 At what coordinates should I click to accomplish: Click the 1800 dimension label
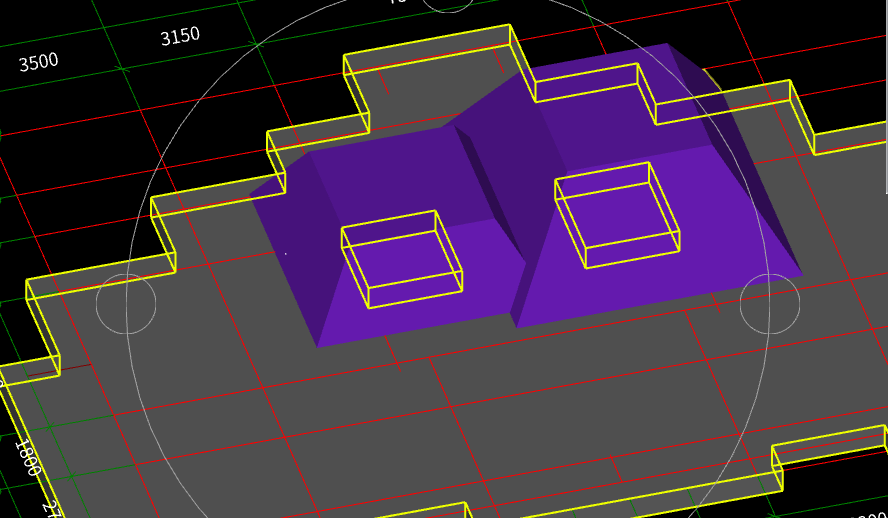27,457
